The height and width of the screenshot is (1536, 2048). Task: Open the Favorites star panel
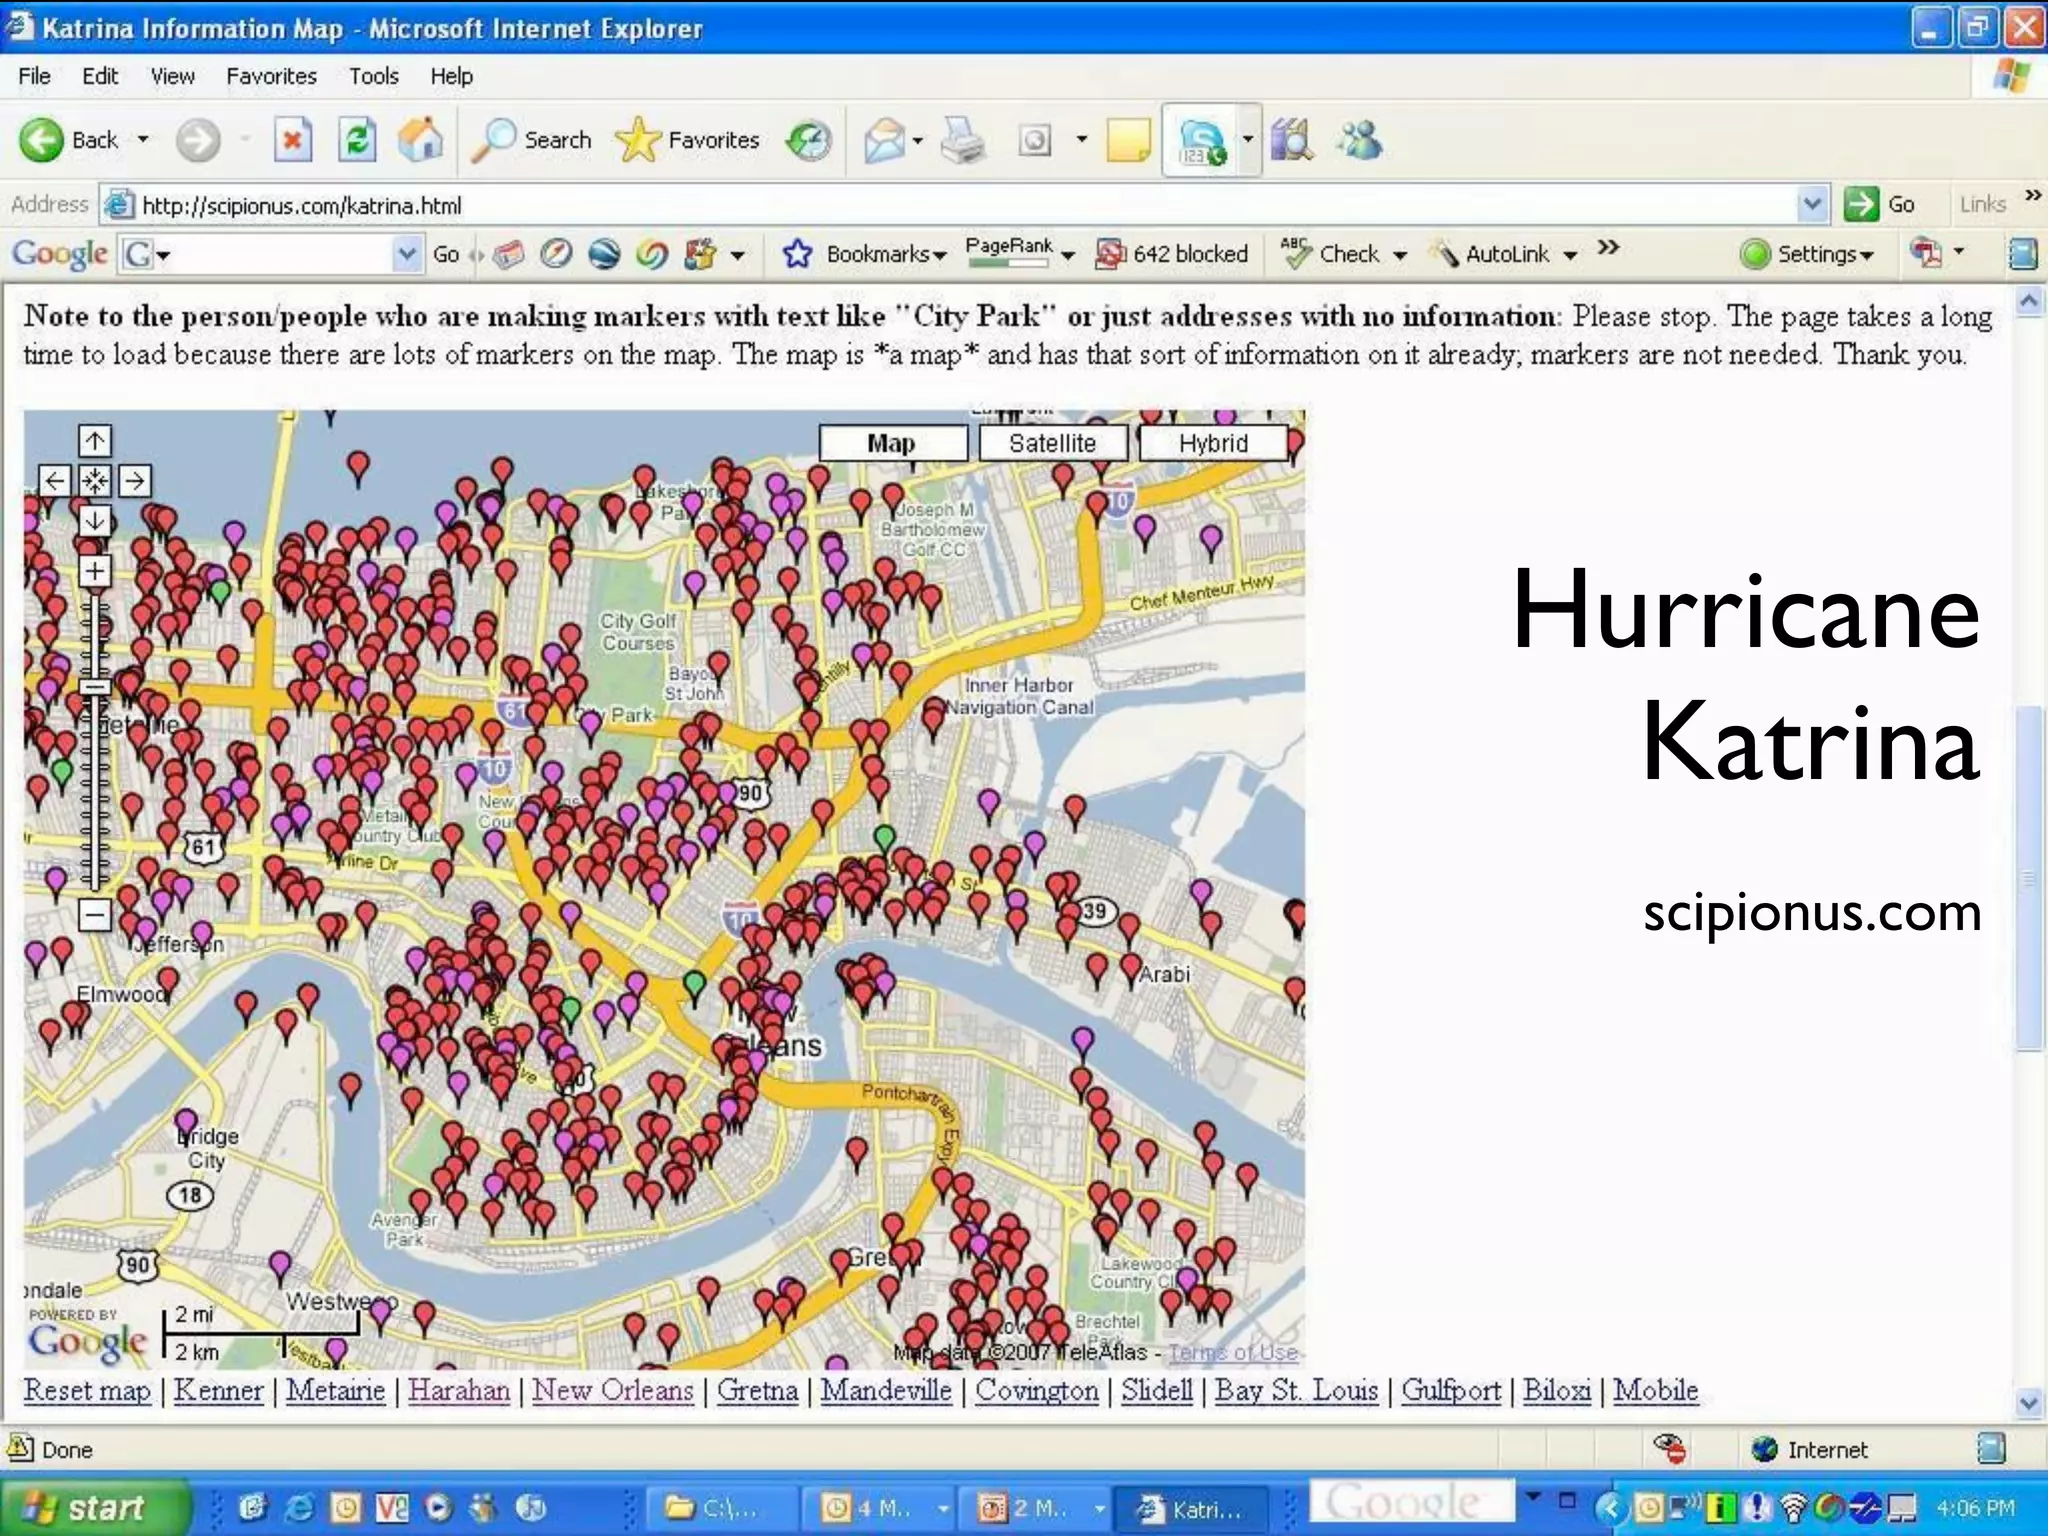688,140
